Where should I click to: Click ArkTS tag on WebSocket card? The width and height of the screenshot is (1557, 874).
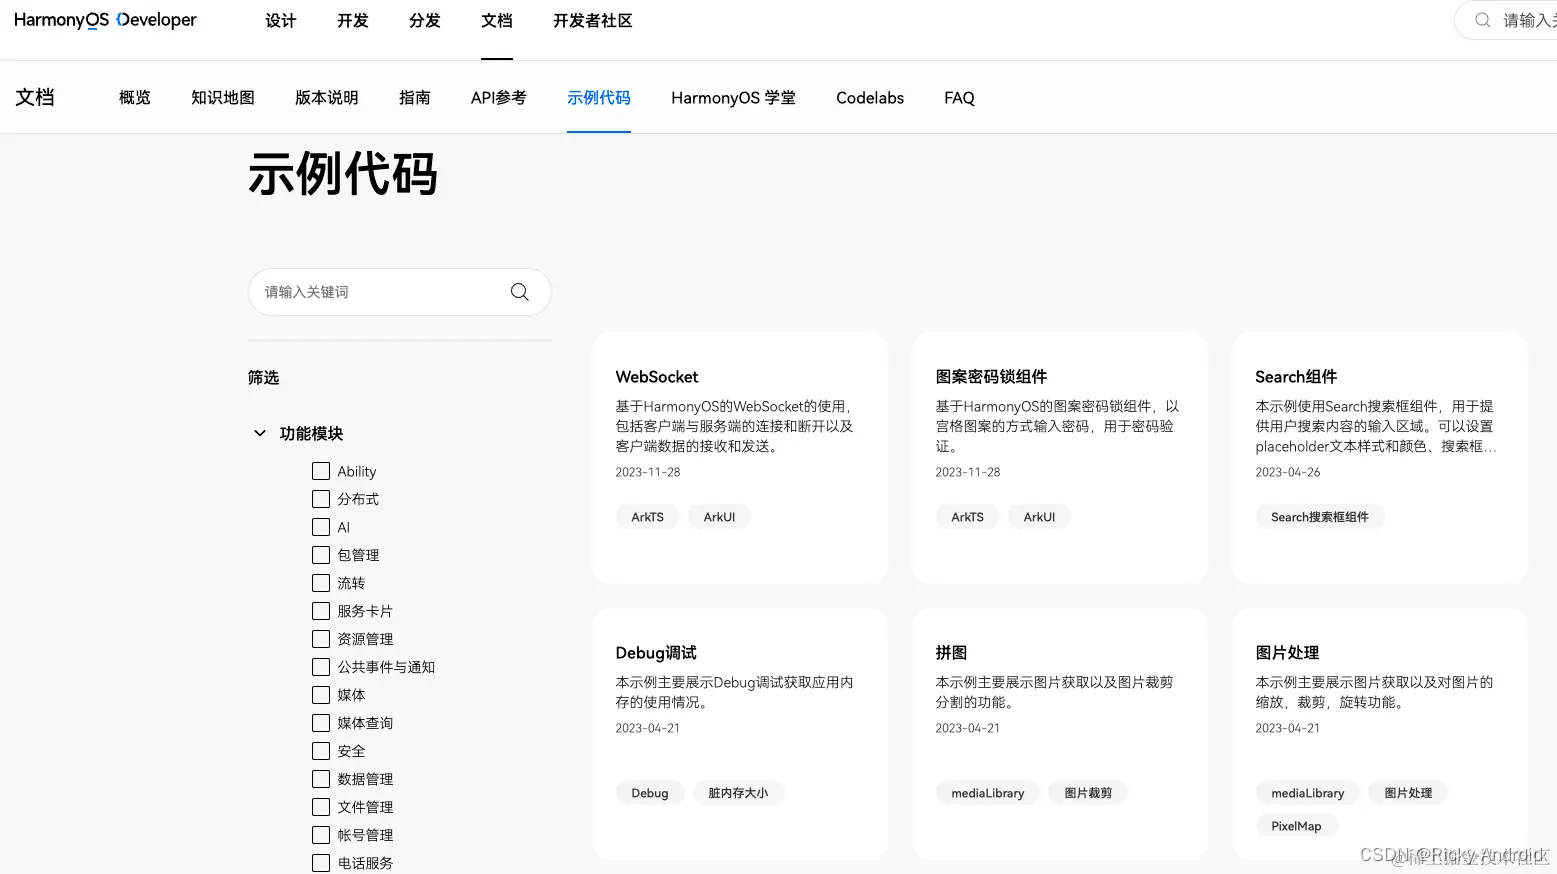[647, 517]
